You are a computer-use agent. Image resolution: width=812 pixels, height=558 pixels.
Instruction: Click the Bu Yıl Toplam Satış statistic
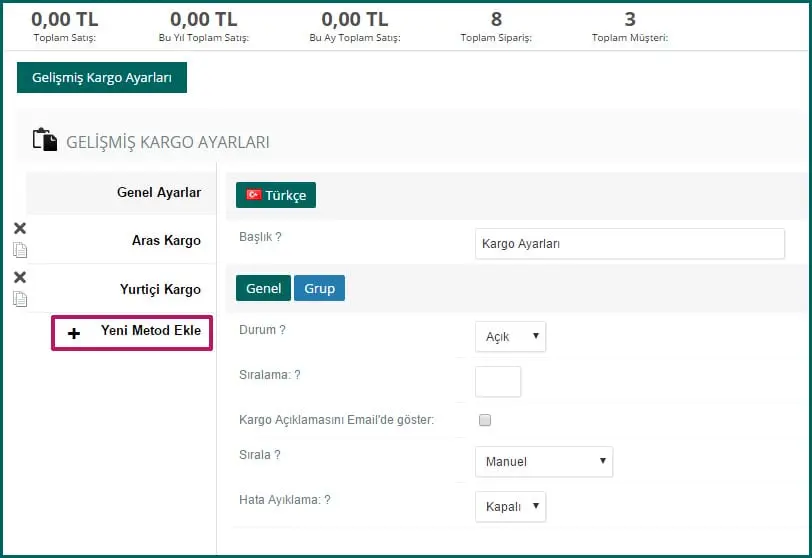[x=204, y=27]
